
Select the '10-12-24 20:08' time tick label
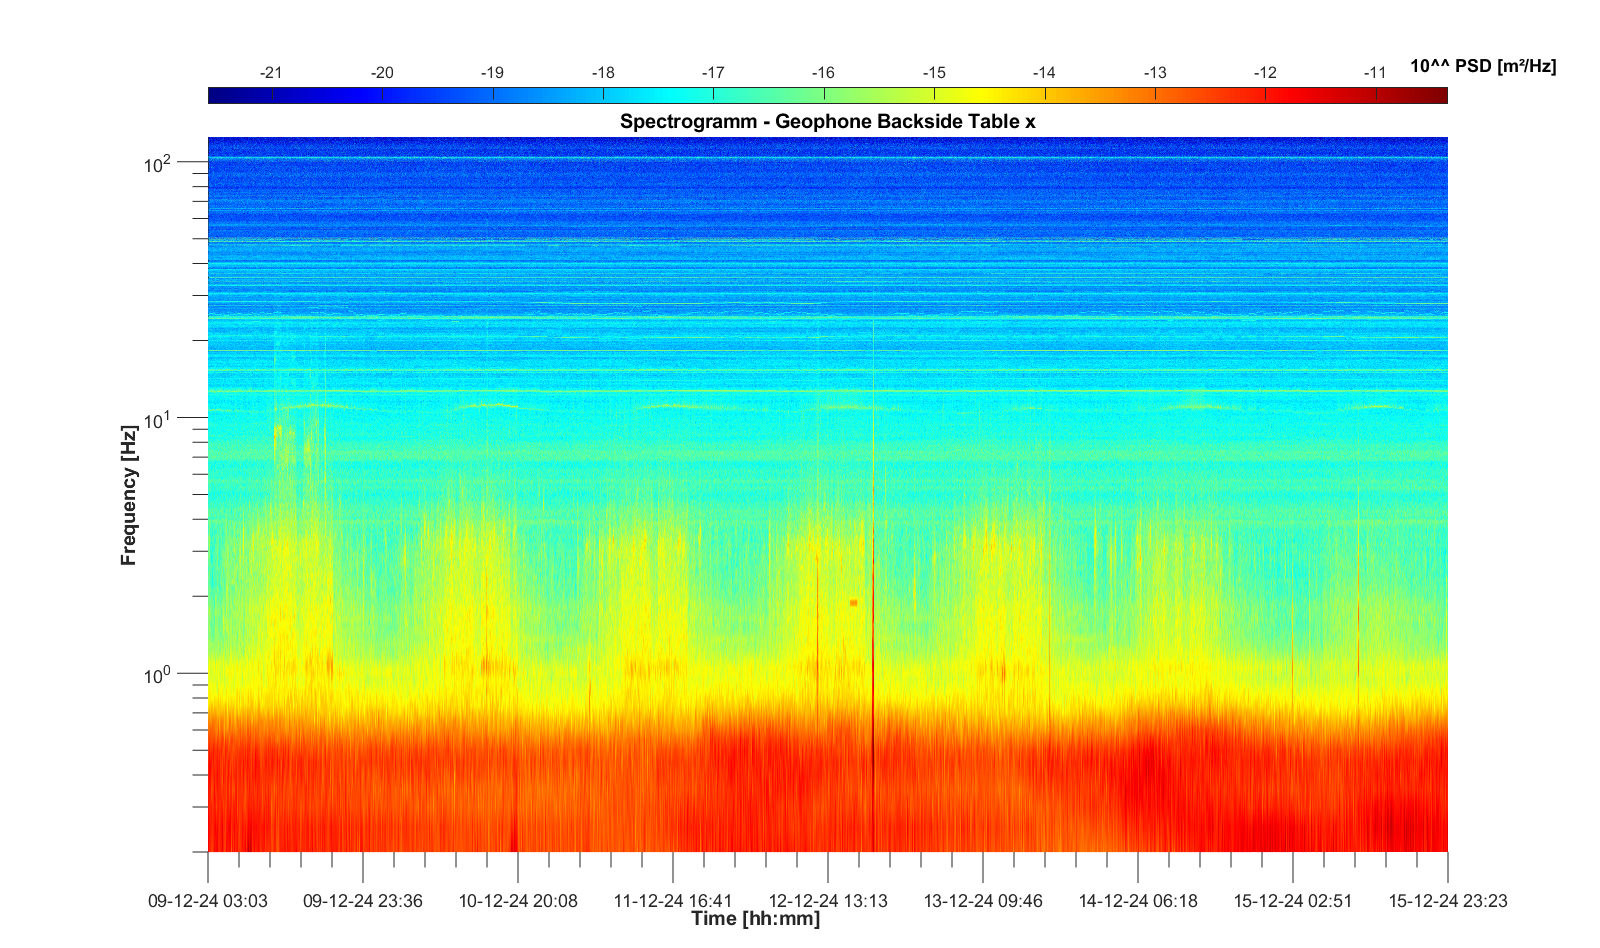pyautogui.click(x=518, y=901)
